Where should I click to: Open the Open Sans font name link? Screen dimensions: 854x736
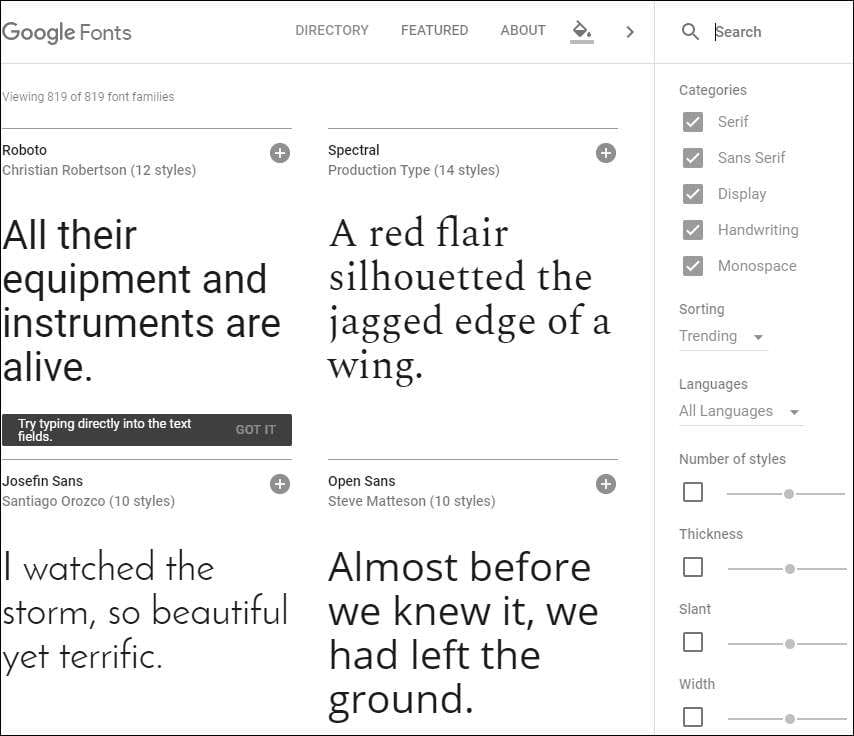click(362, 481)
